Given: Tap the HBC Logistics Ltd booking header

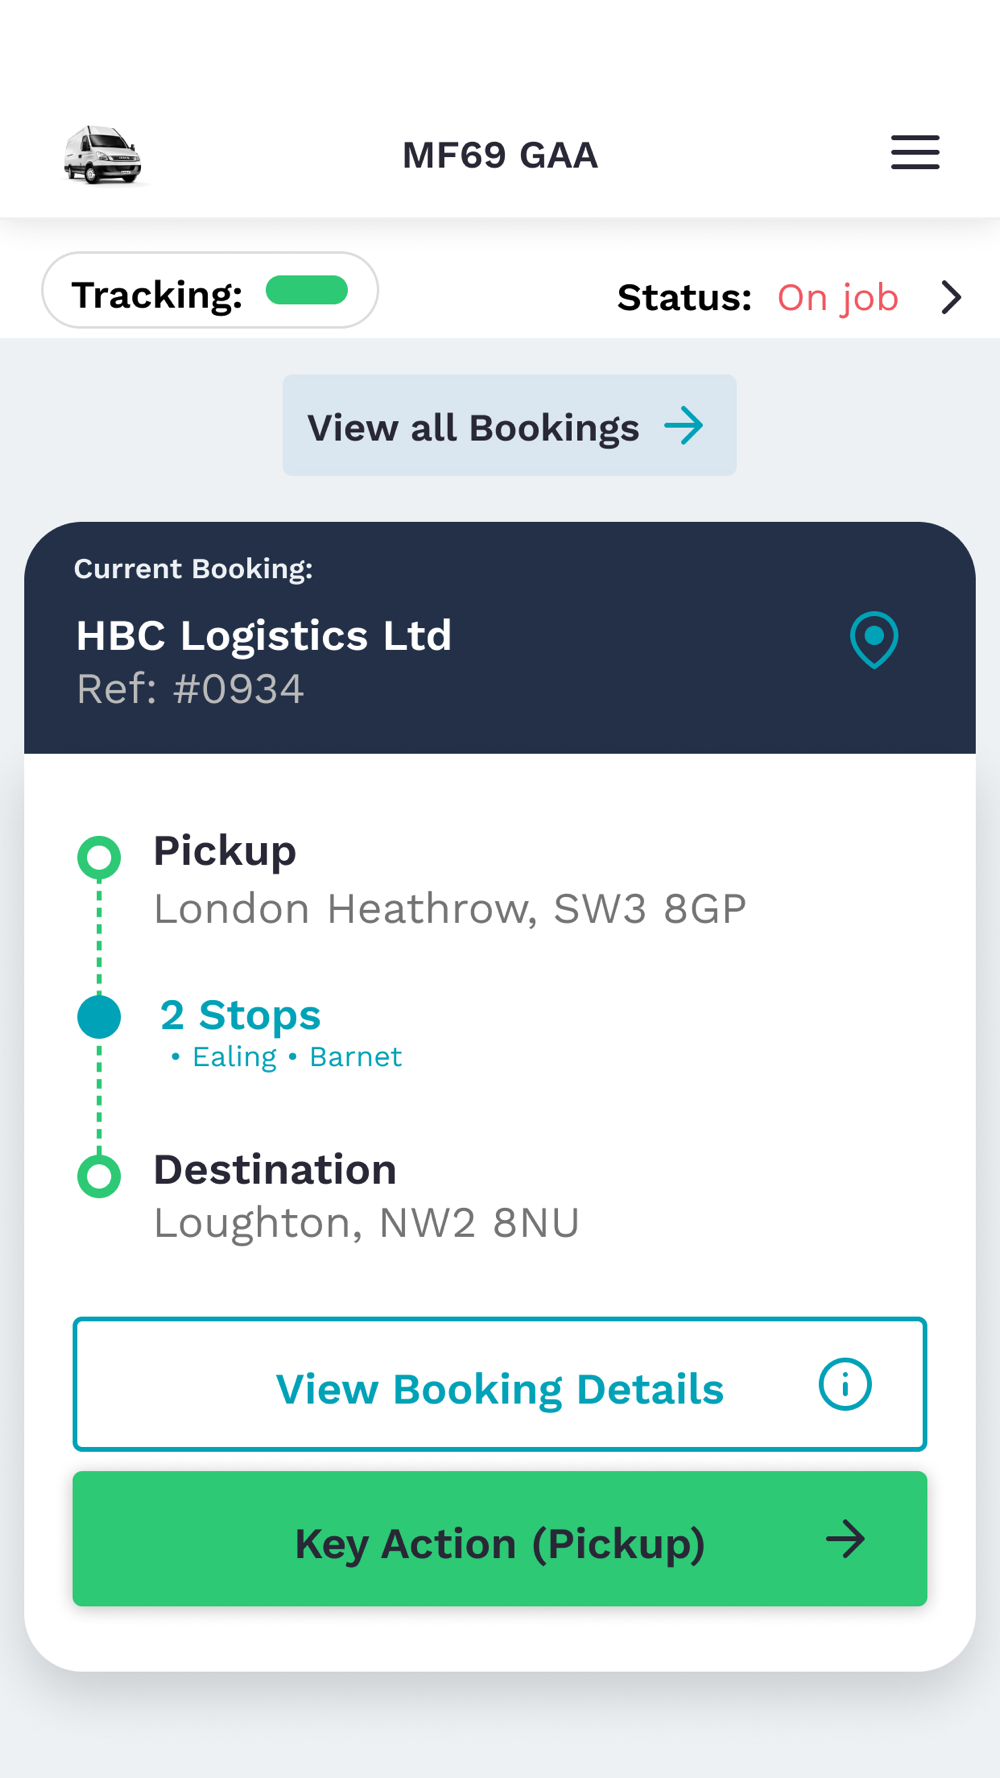Looking at the screenshot, I should coord(264,636).
